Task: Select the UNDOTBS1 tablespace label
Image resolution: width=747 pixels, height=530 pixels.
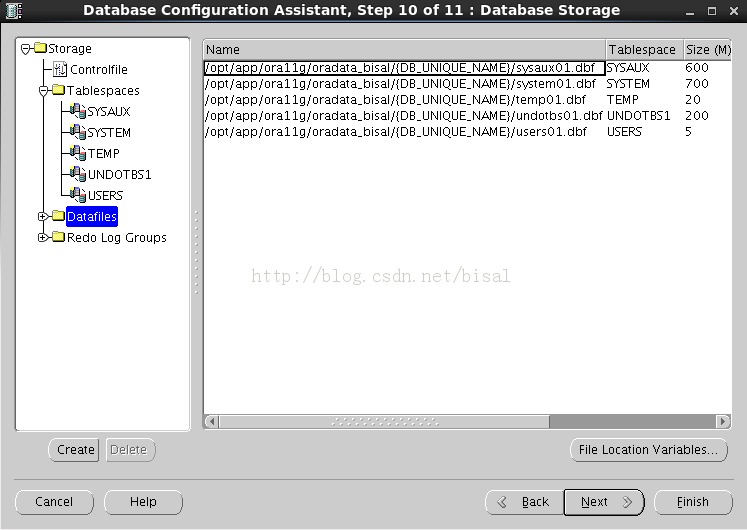Action: pos(120,174)
